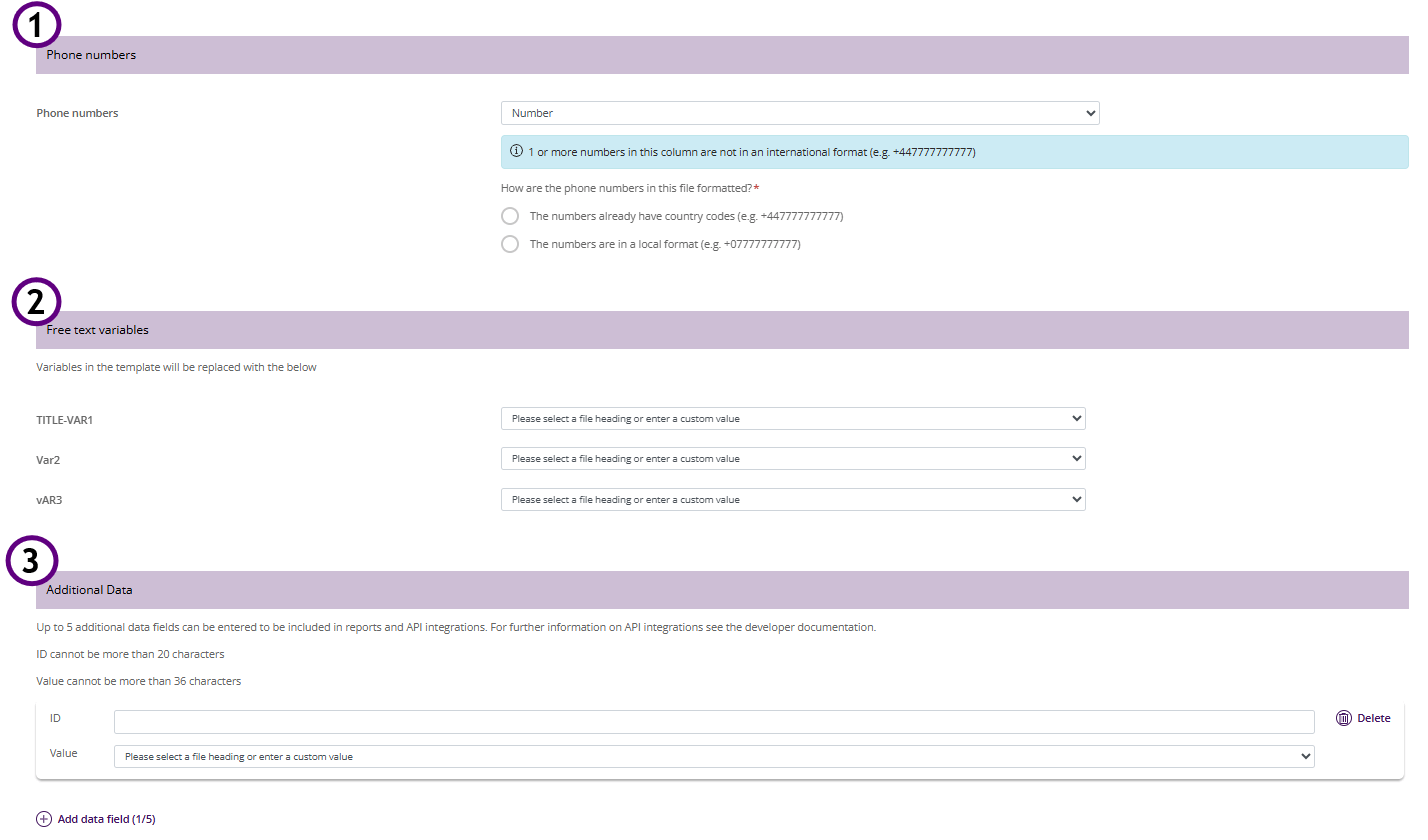Open the vAR3 value dropdown
The width and height of the screenshot is (1428, 840).
(x=793, y=499)
